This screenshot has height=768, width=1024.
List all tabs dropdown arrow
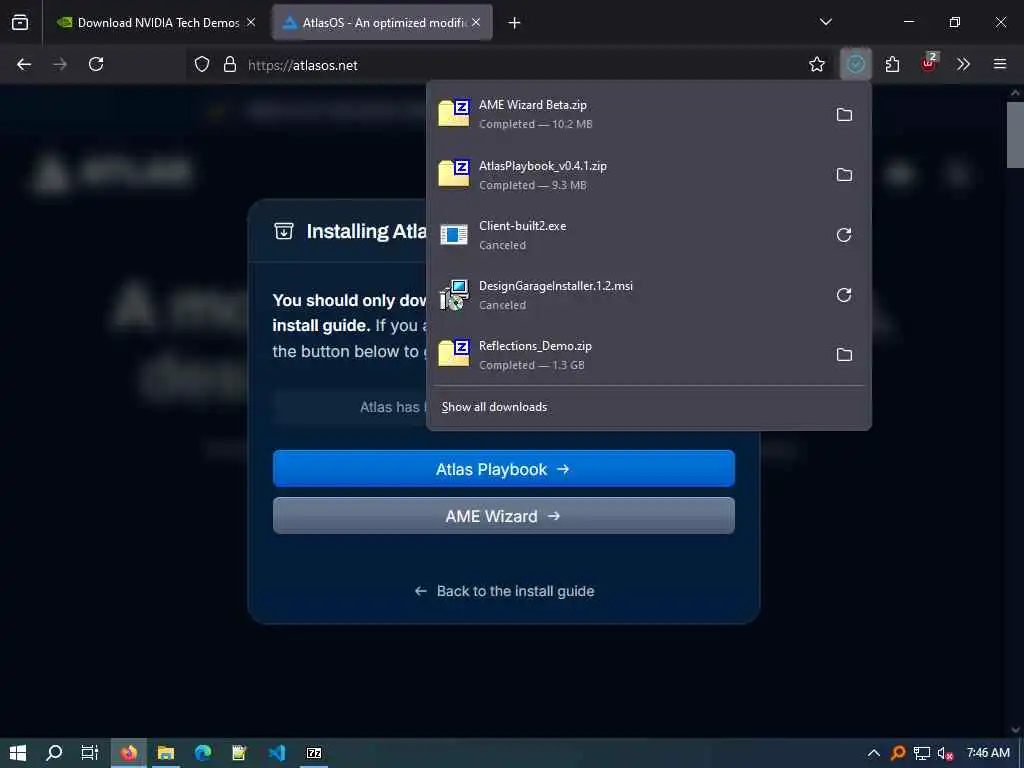tap(825, 22)
